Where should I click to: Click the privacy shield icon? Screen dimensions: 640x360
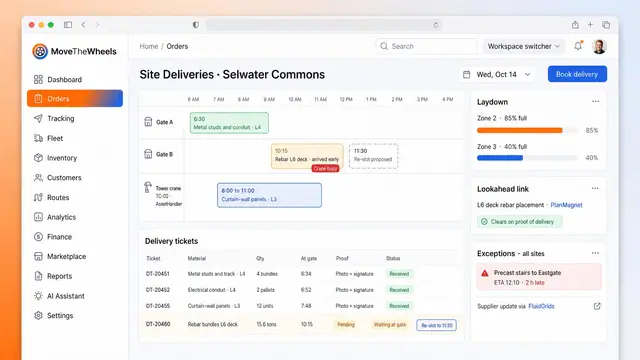click(196, 25)
